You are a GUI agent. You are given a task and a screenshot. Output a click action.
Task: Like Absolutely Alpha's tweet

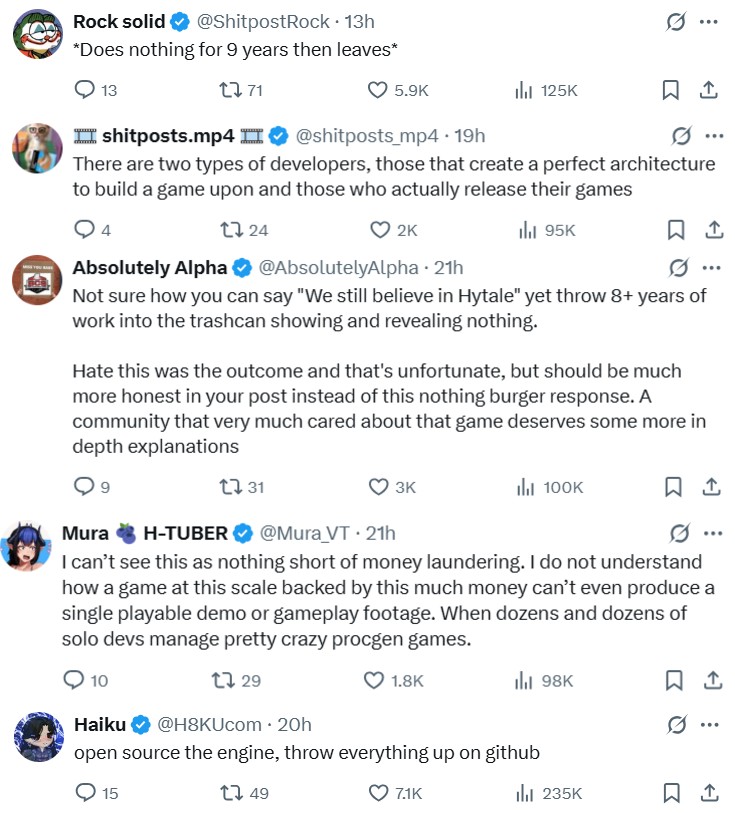pyautogui.click(x=379, y=487)
